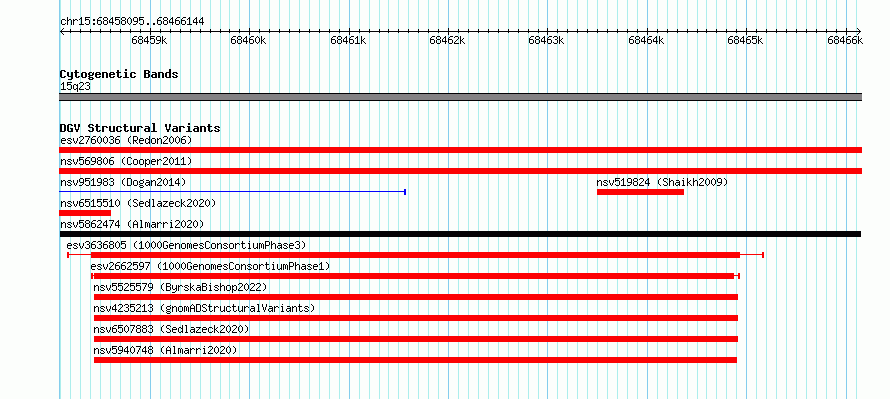
Task: Select the short red bar of nsv519824
Action: click(x=640, y=192)
